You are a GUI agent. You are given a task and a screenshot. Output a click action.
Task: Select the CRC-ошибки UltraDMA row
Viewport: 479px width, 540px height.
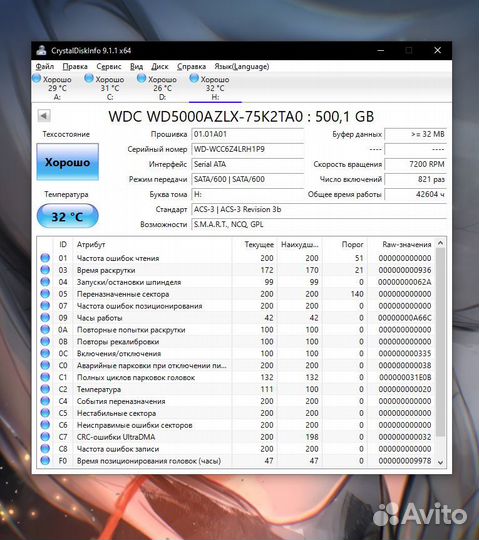[236, 437]
